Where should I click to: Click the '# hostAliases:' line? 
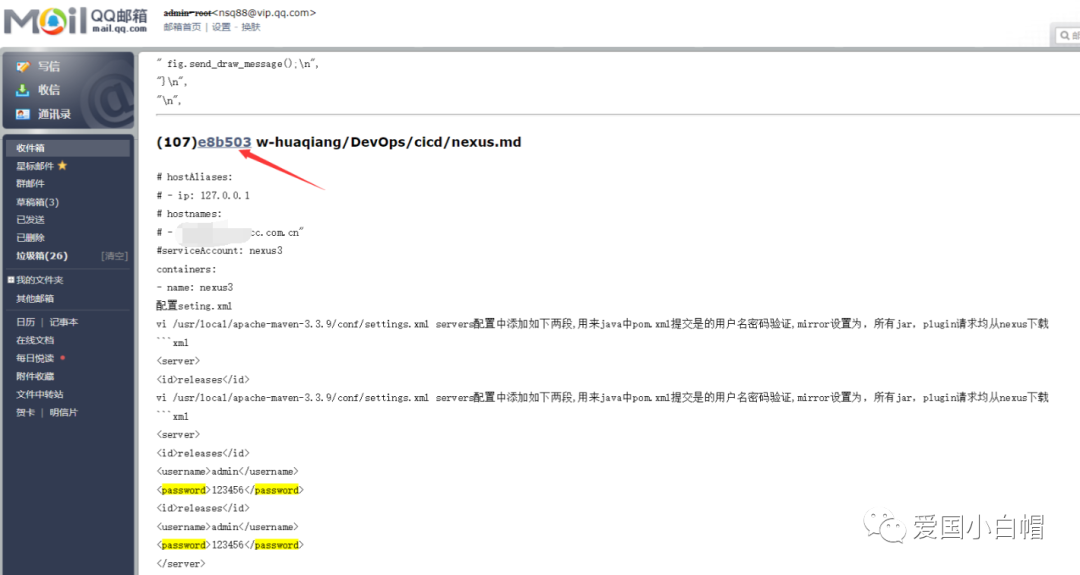pyautogui.click(x=194, y=177)
